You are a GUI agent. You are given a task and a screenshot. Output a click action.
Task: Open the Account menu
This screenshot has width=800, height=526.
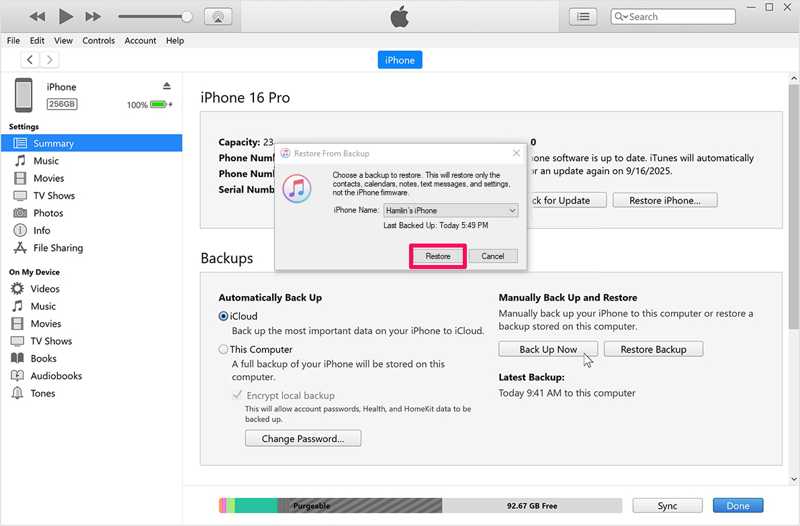(140, 40)
